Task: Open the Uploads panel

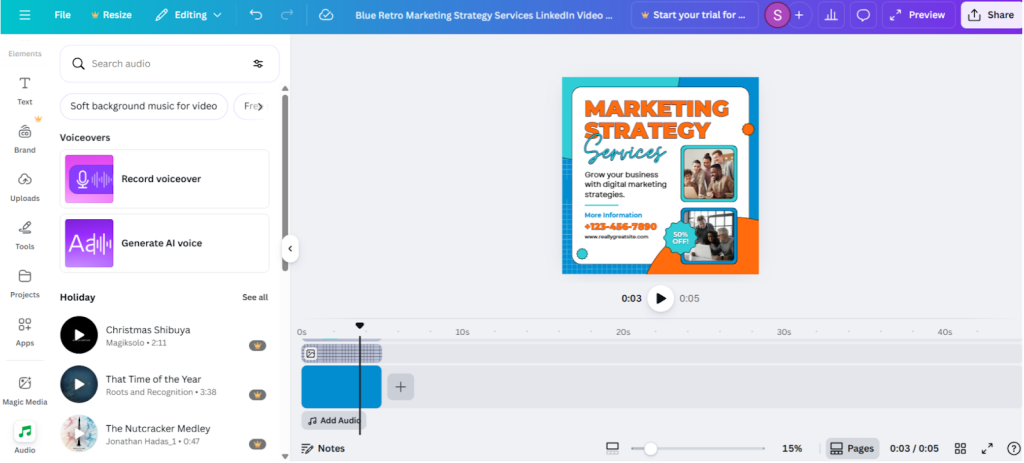Action: tap(25, 187)
